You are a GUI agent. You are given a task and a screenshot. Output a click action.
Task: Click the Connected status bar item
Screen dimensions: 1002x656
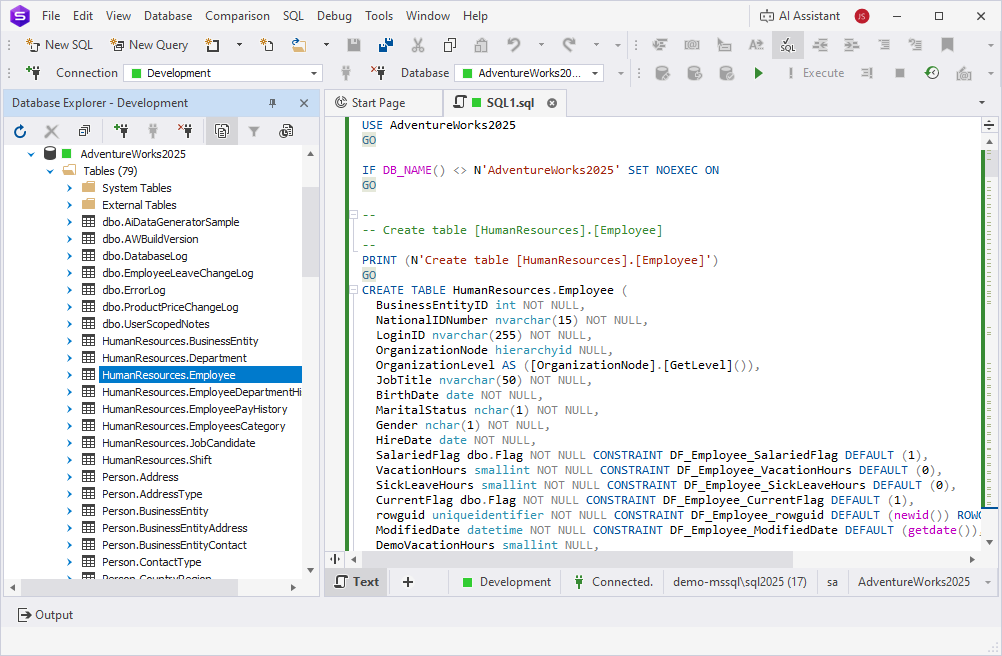(x=613, y=582)
